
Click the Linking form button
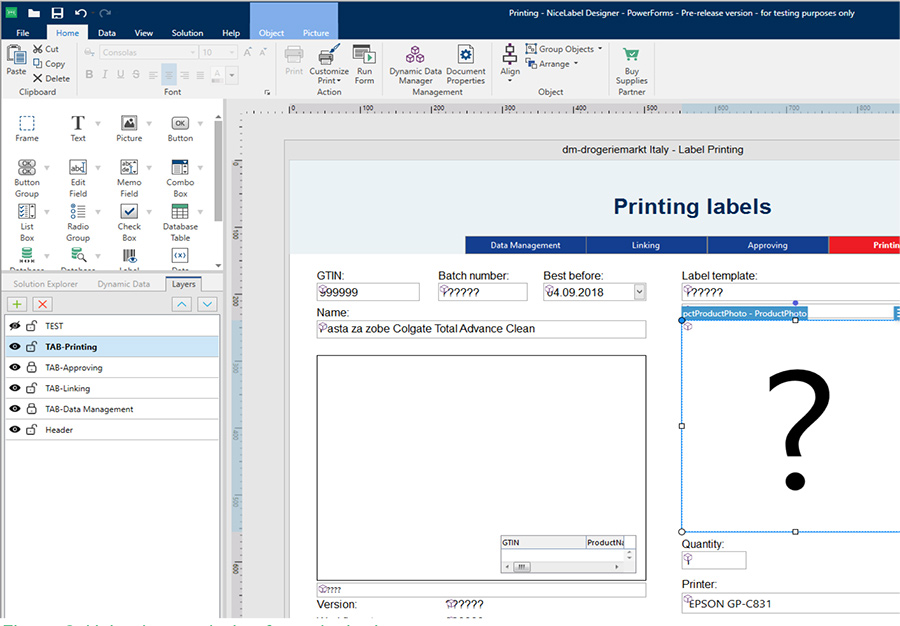pos(646,245)
